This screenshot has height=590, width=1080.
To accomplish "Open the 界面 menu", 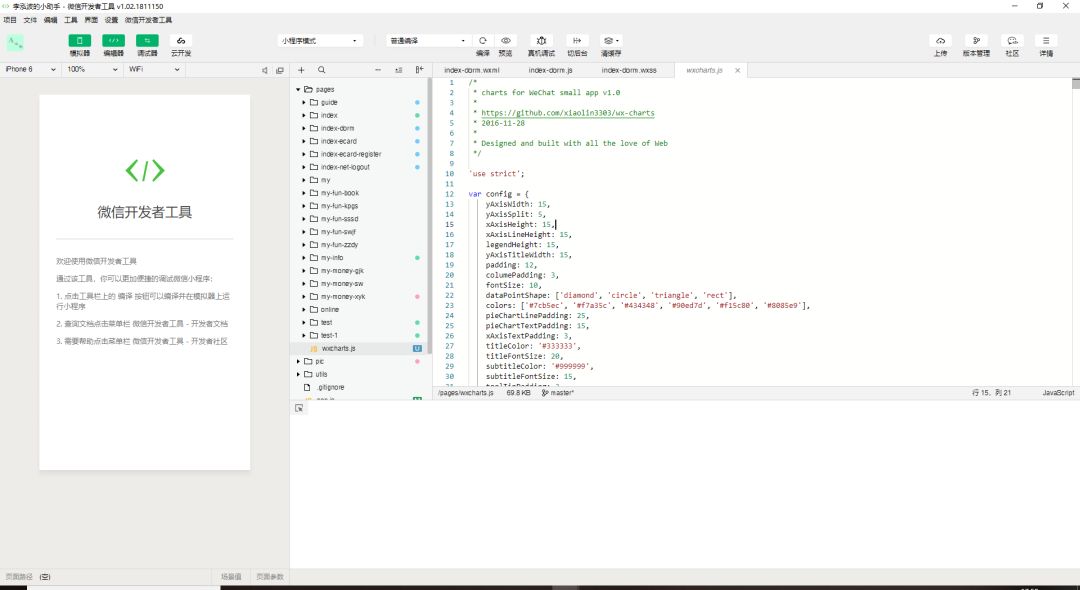I will [91, 21].
